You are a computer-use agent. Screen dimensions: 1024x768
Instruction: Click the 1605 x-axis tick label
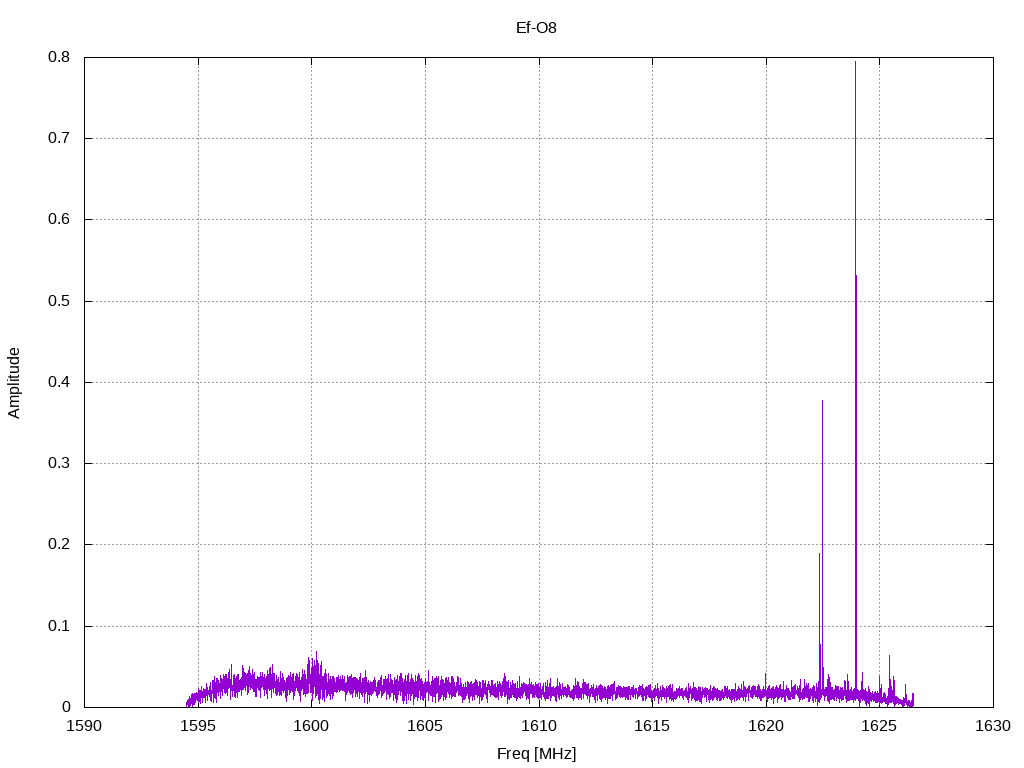pos(425,726)
